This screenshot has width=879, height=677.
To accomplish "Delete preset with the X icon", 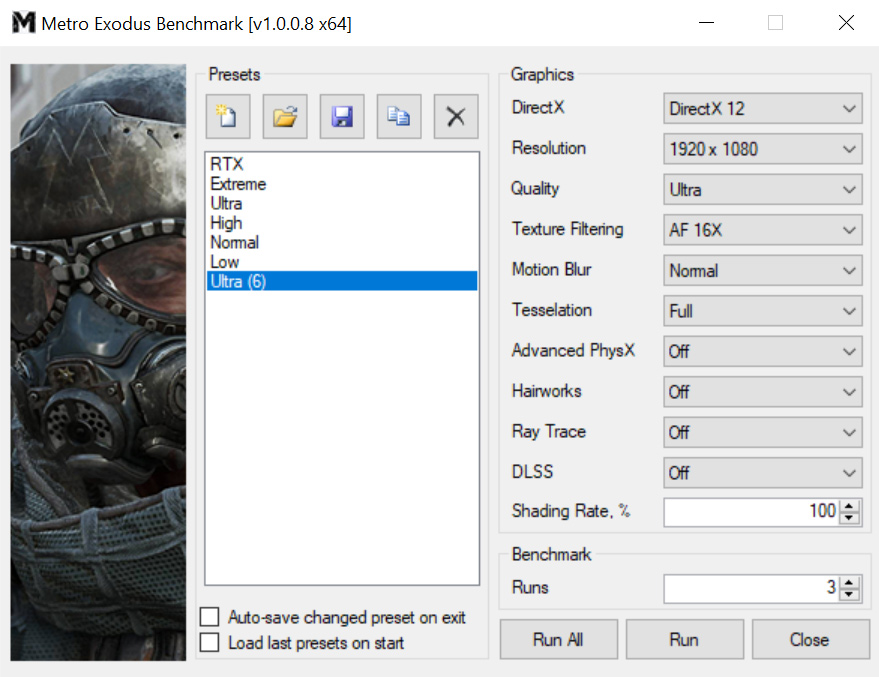I will (x=456, y=116).
